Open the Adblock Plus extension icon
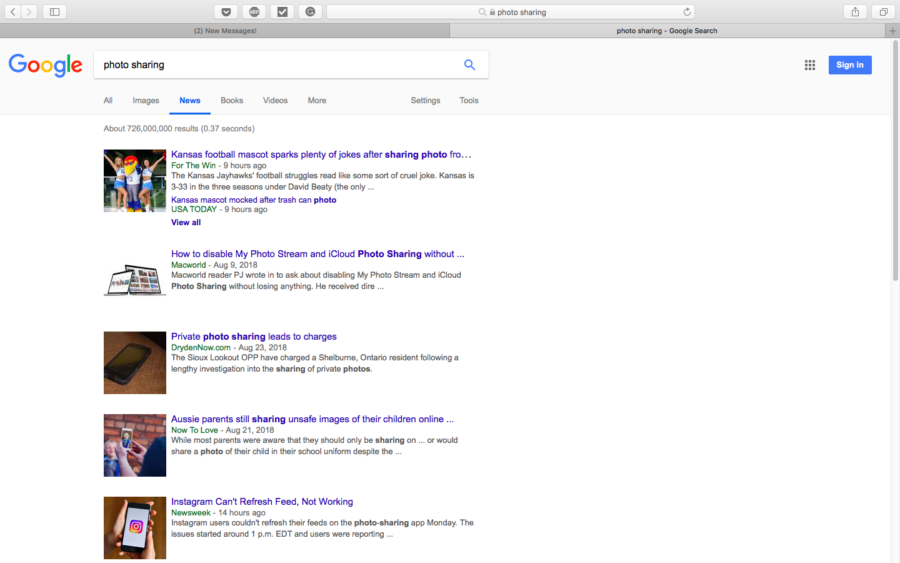Viewport: 900px width, 563px height. pos(254,11)
